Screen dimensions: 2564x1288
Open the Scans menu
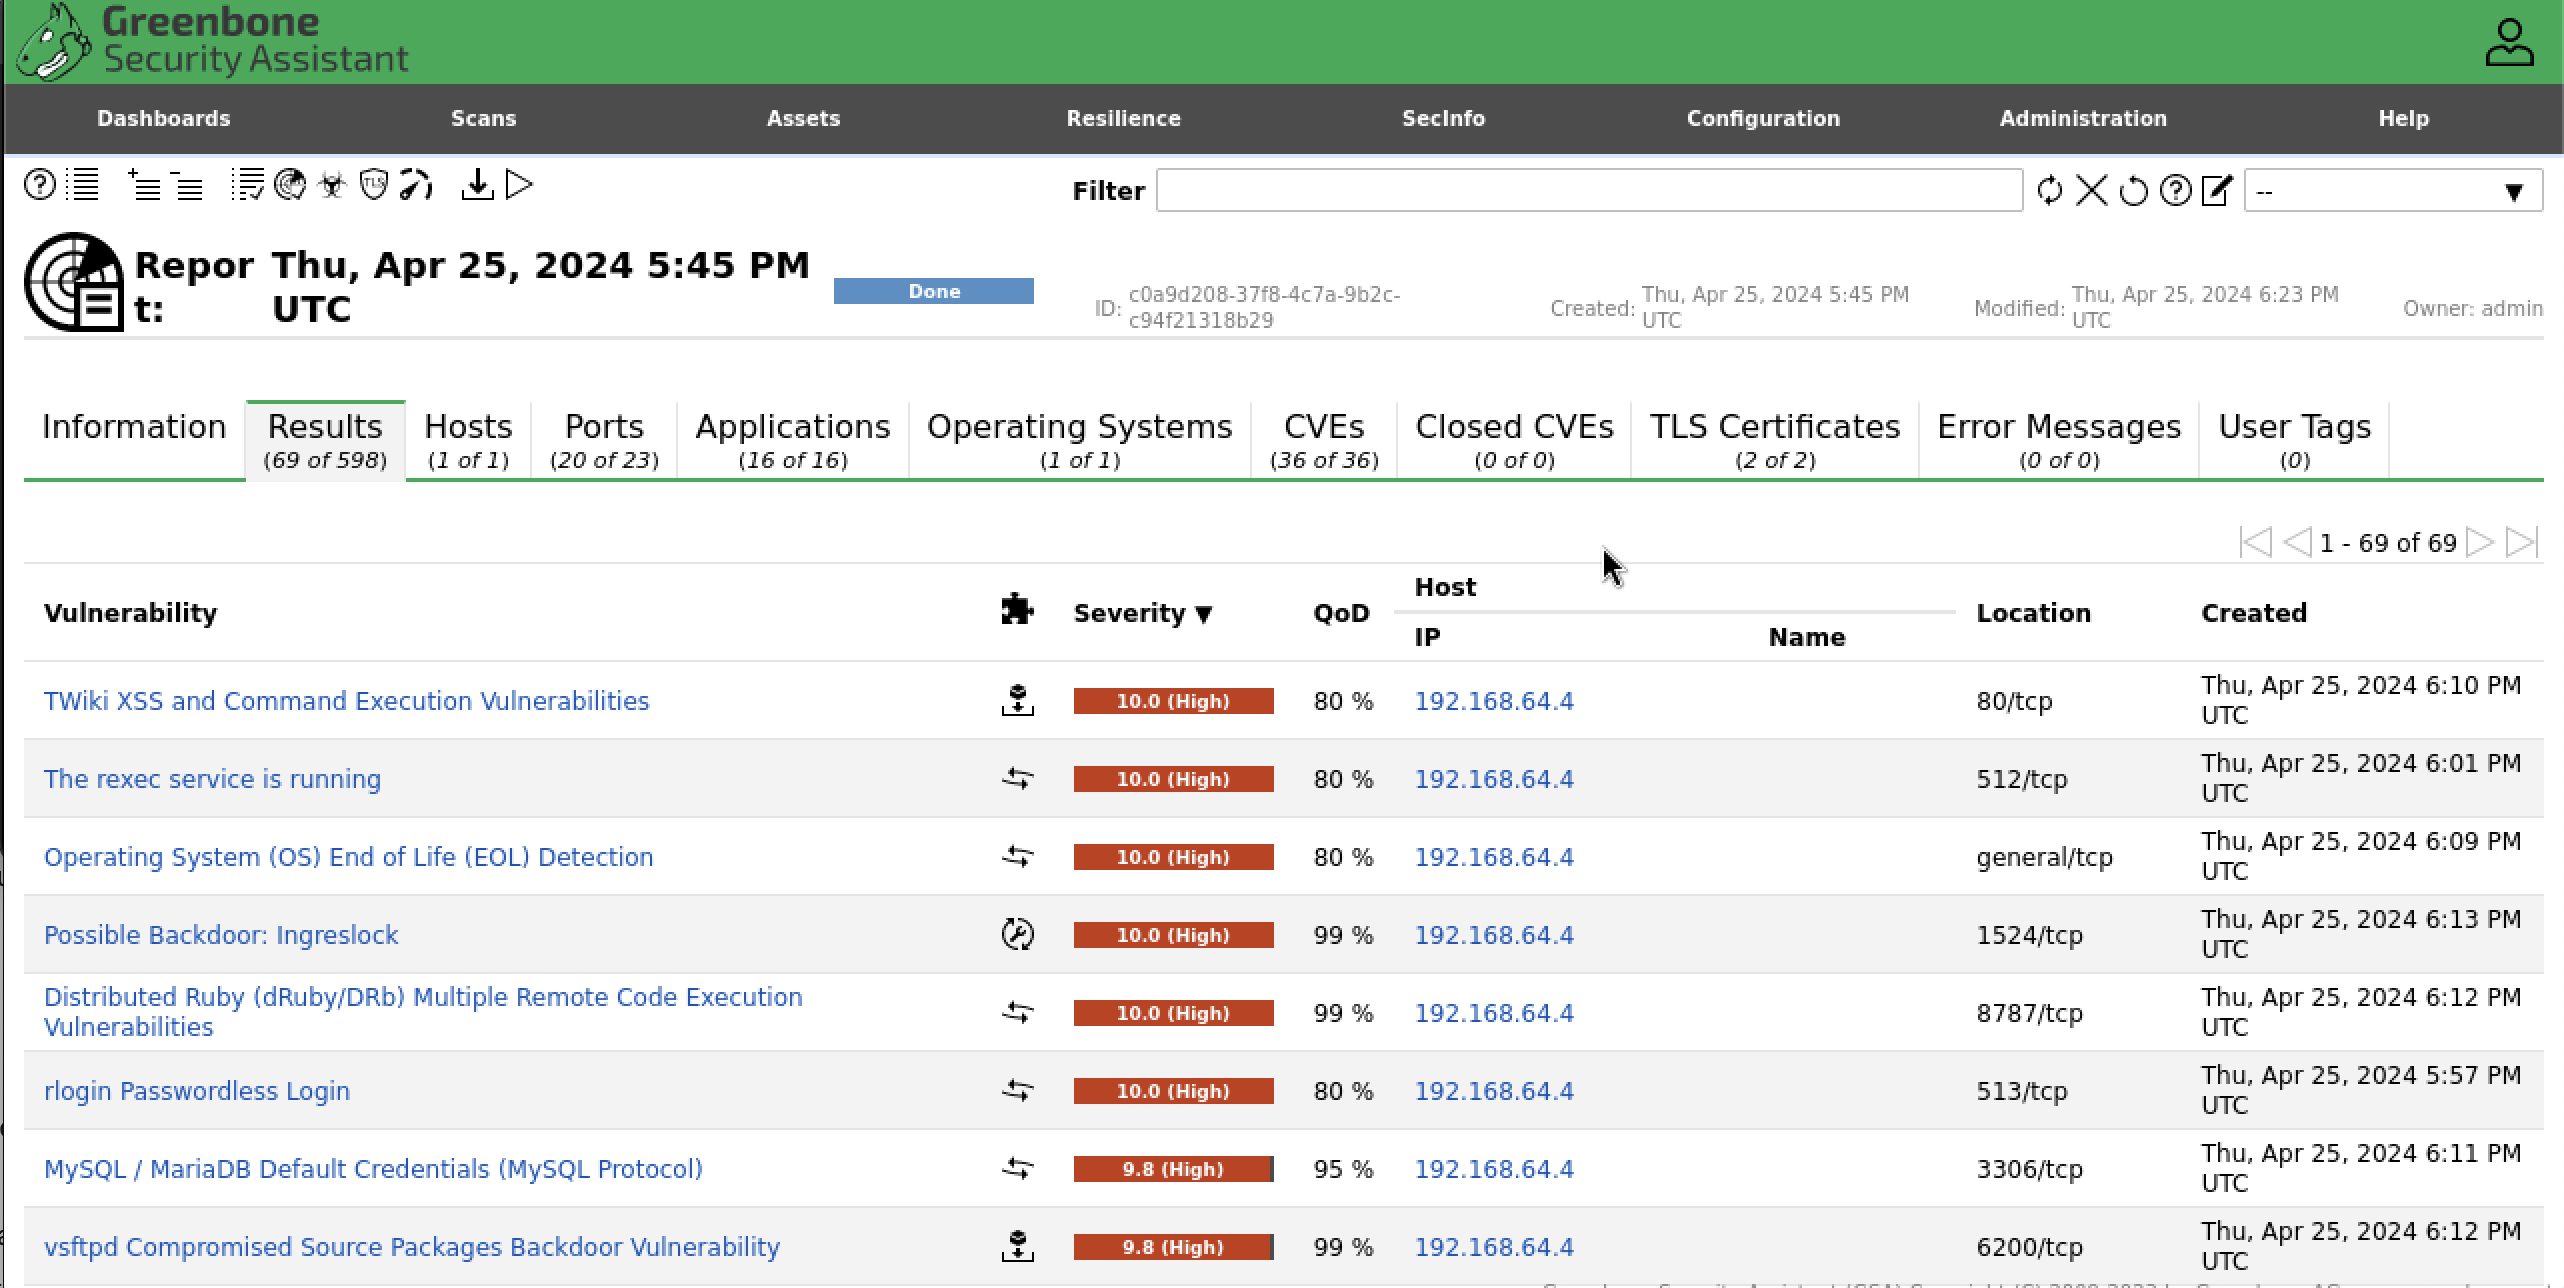click(483, 118)
